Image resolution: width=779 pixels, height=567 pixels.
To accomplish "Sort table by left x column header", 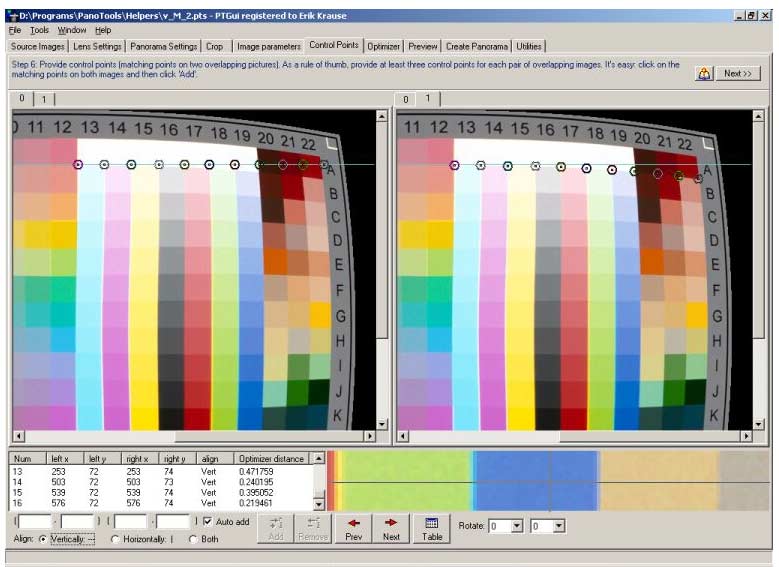I will point(65,459).
